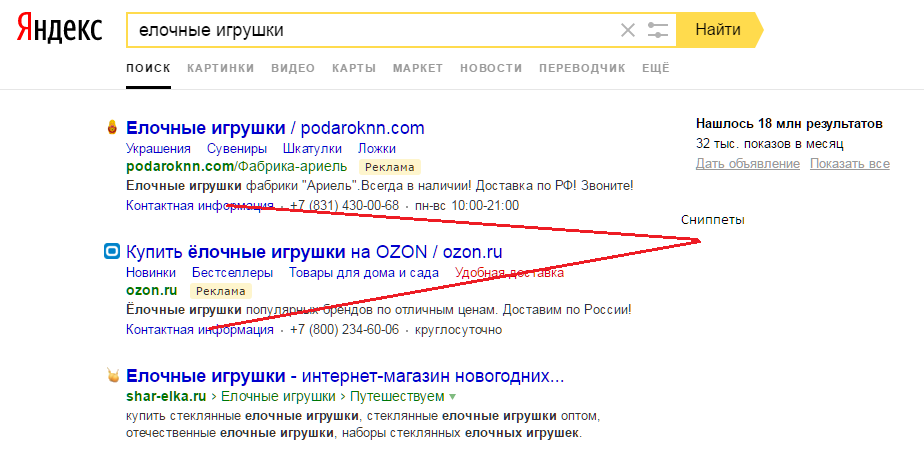Click the Яндекс logo
Viewport: 924px width, 461px height.
[59, 29]
